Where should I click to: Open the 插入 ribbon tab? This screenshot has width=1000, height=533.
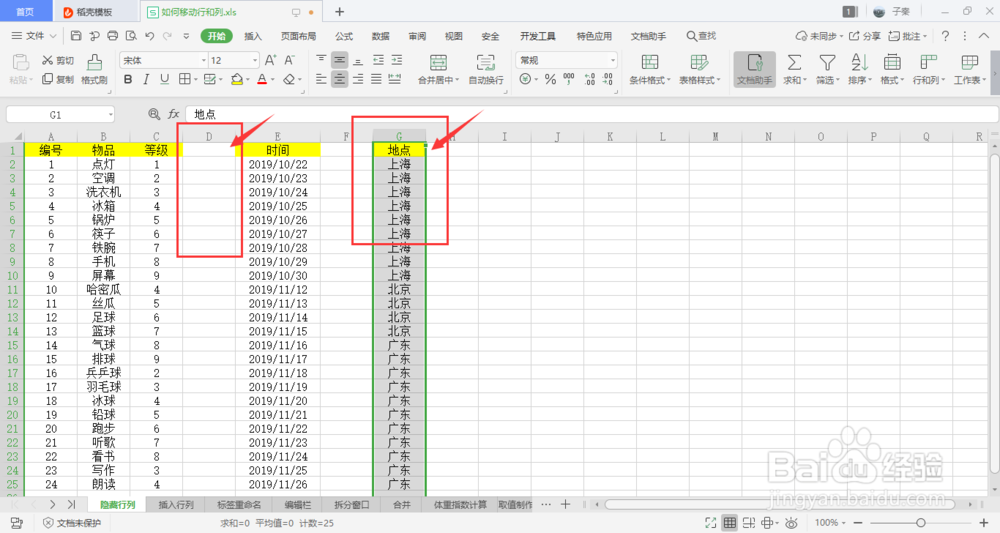pyautogui.click(x=253, y=36)
